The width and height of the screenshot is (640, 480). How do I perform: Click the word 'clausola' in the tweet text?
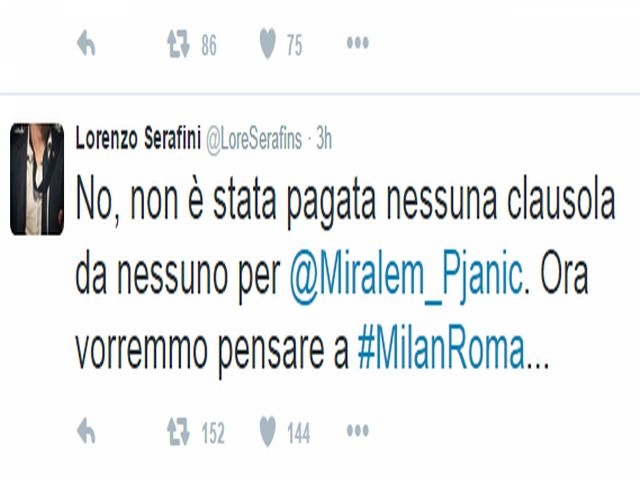(561, 201)
